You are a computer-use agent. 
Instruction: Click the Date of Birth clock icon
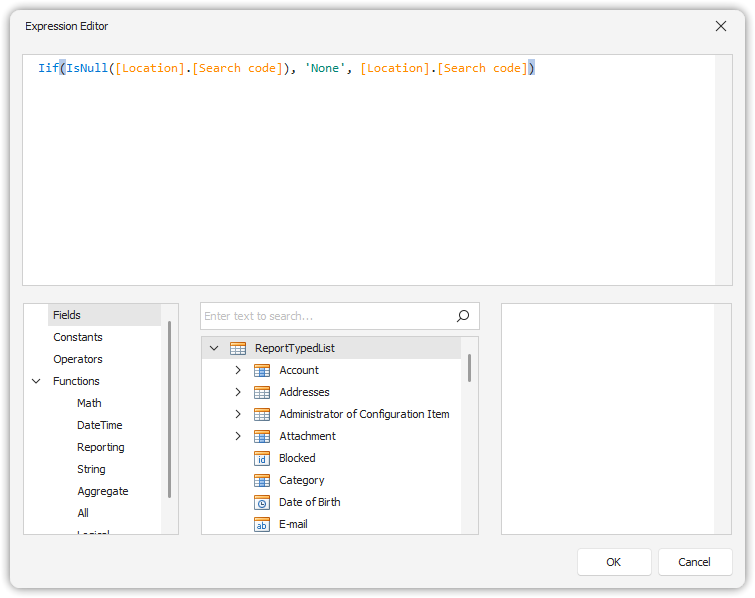tap(262, 502)
